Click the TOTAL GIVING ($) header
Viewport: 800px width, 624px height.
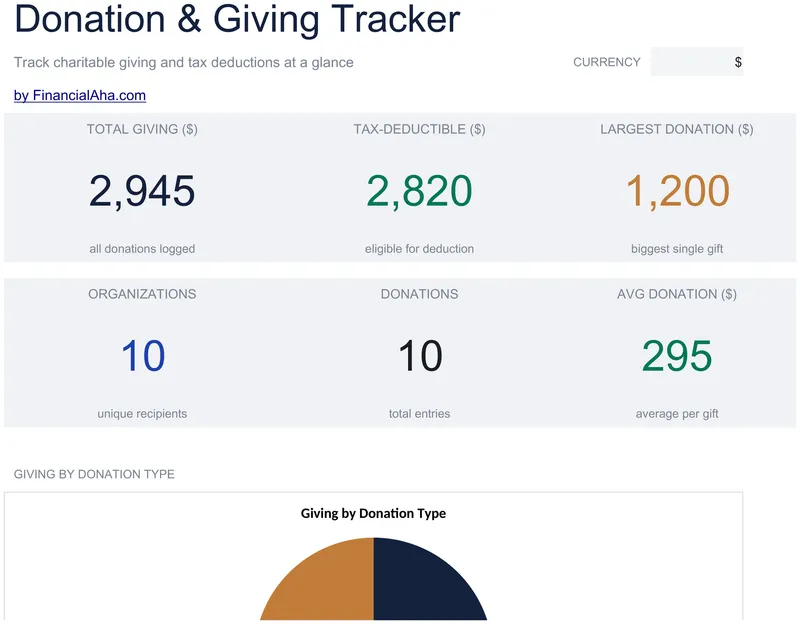(142, 129)
